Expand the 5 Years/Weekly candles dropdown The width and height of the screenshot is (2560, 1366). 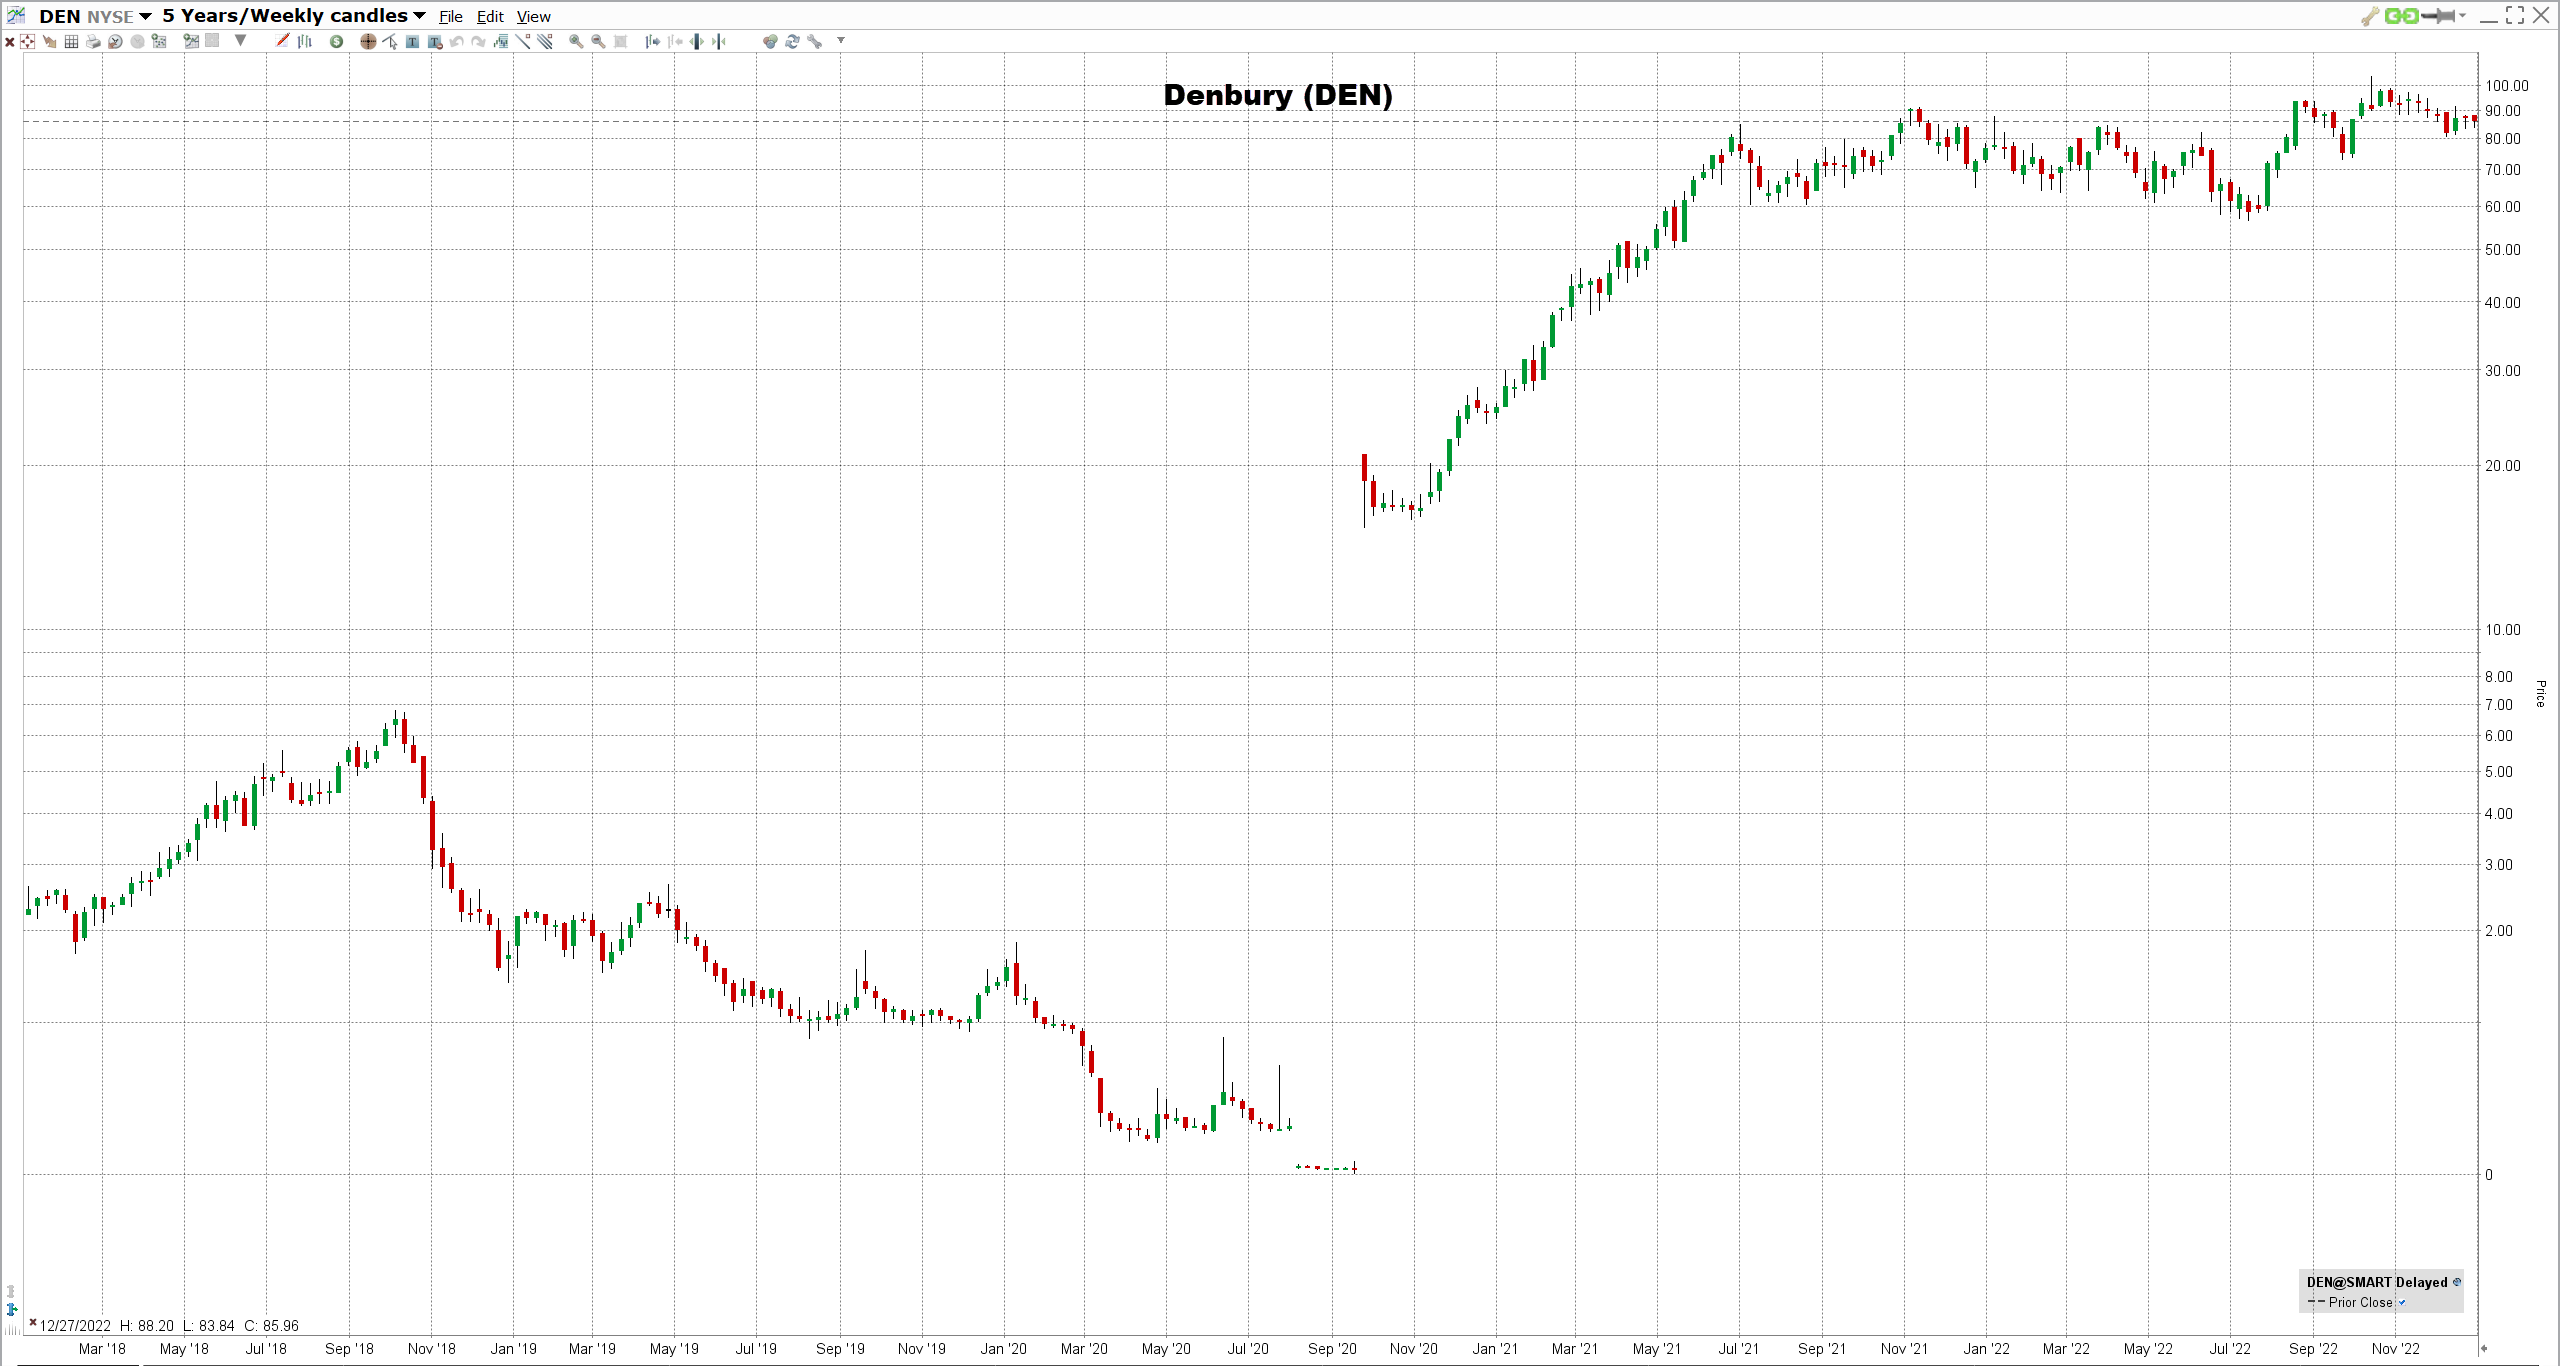pos(419,16)
